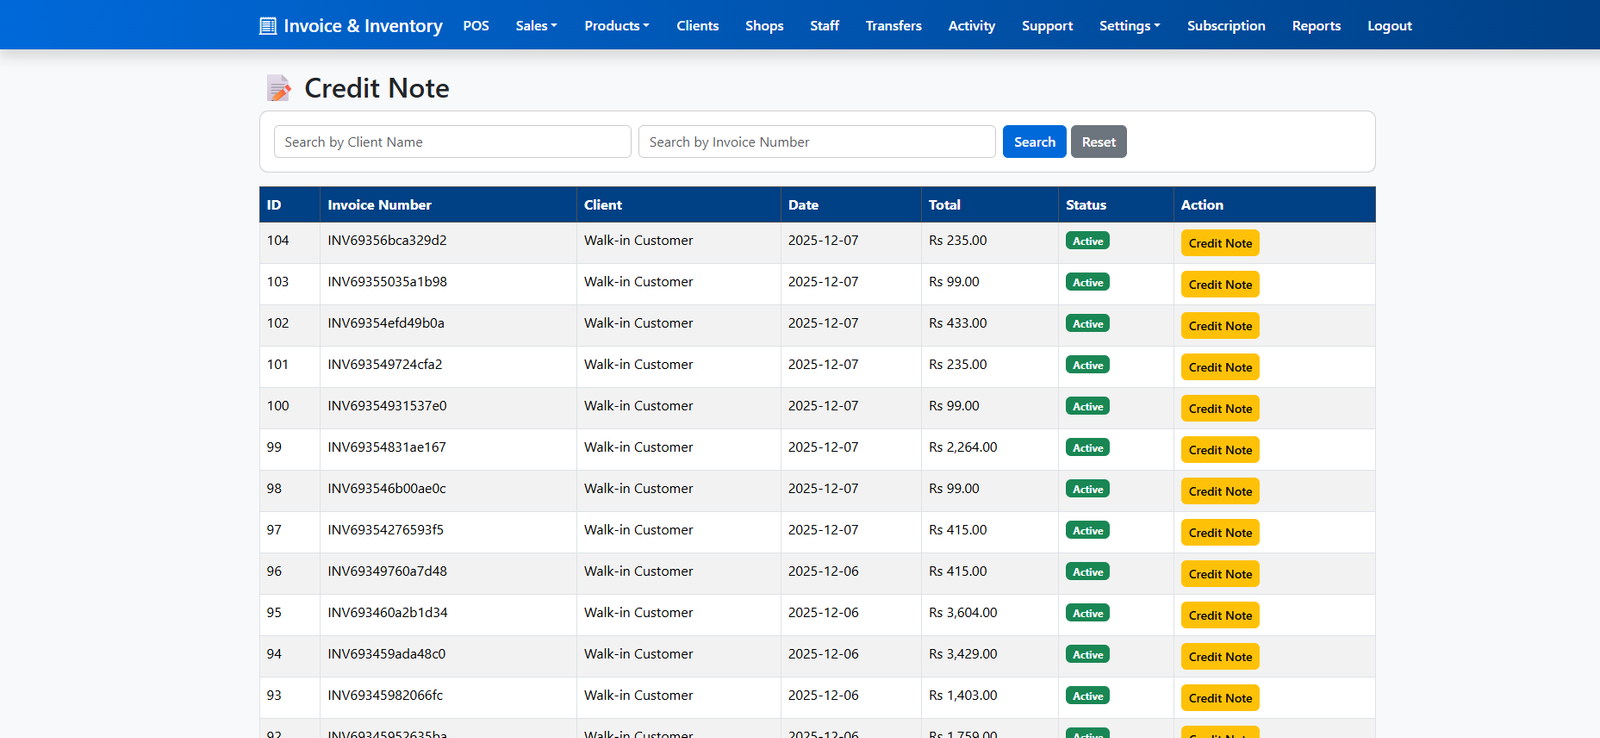Expand the Settings dropdown menu

1130,26
